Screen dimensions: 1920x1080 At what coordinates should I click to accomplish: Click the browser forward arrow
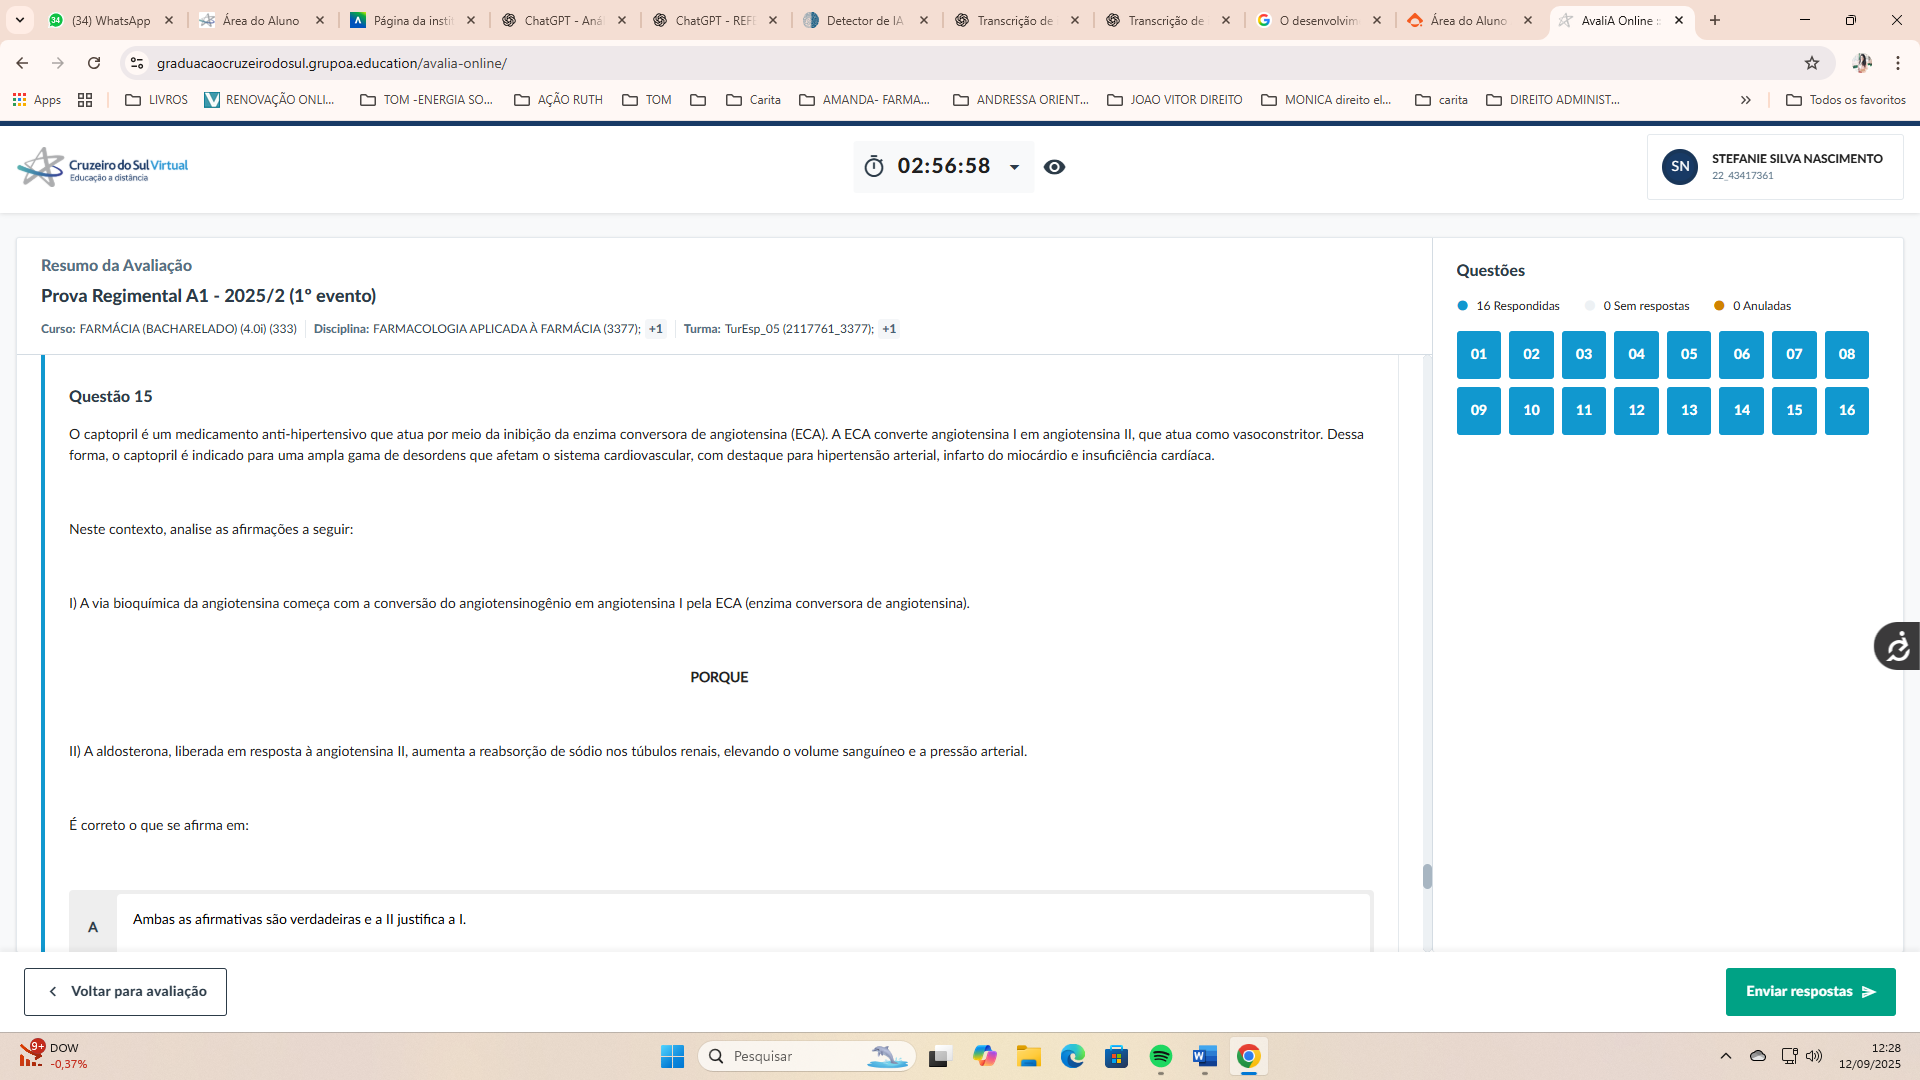click(x=58, y=63)
